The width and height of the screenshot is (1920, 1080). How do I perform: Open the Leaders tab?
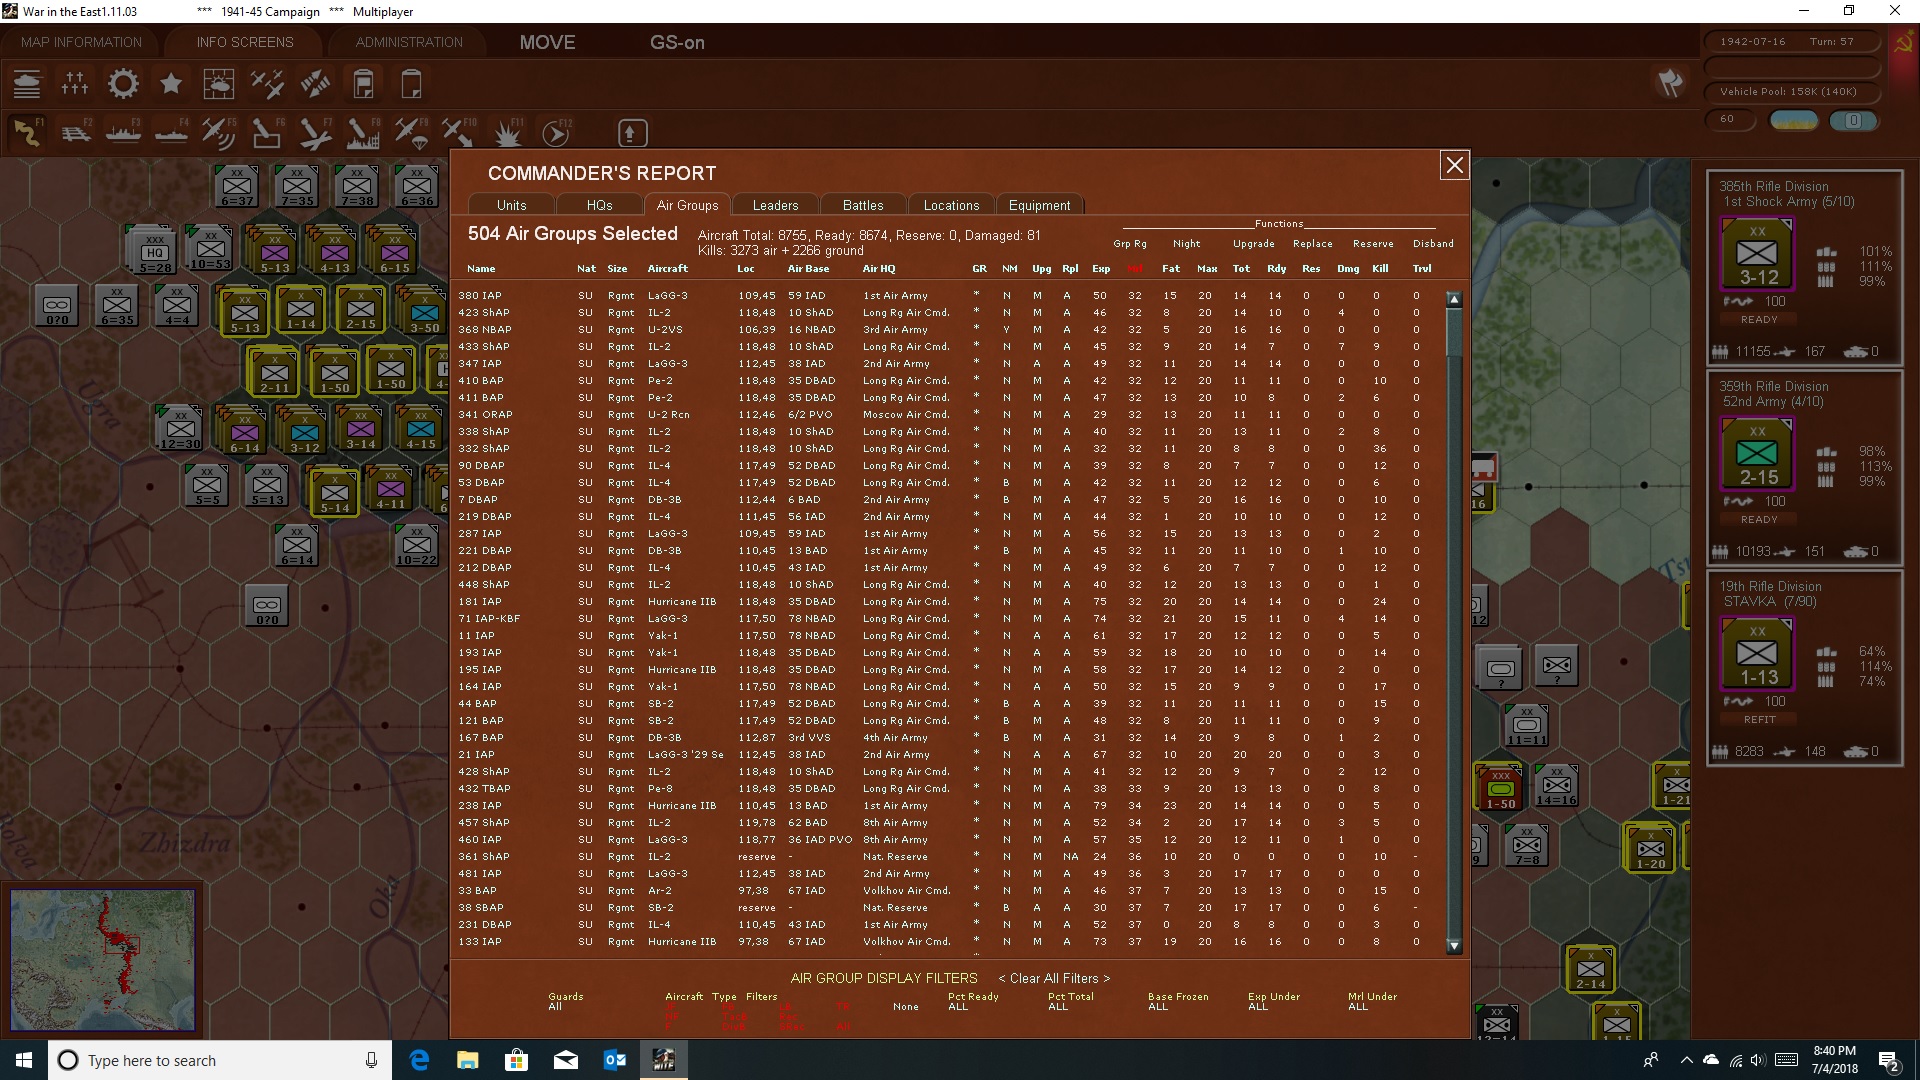point(775,205)
